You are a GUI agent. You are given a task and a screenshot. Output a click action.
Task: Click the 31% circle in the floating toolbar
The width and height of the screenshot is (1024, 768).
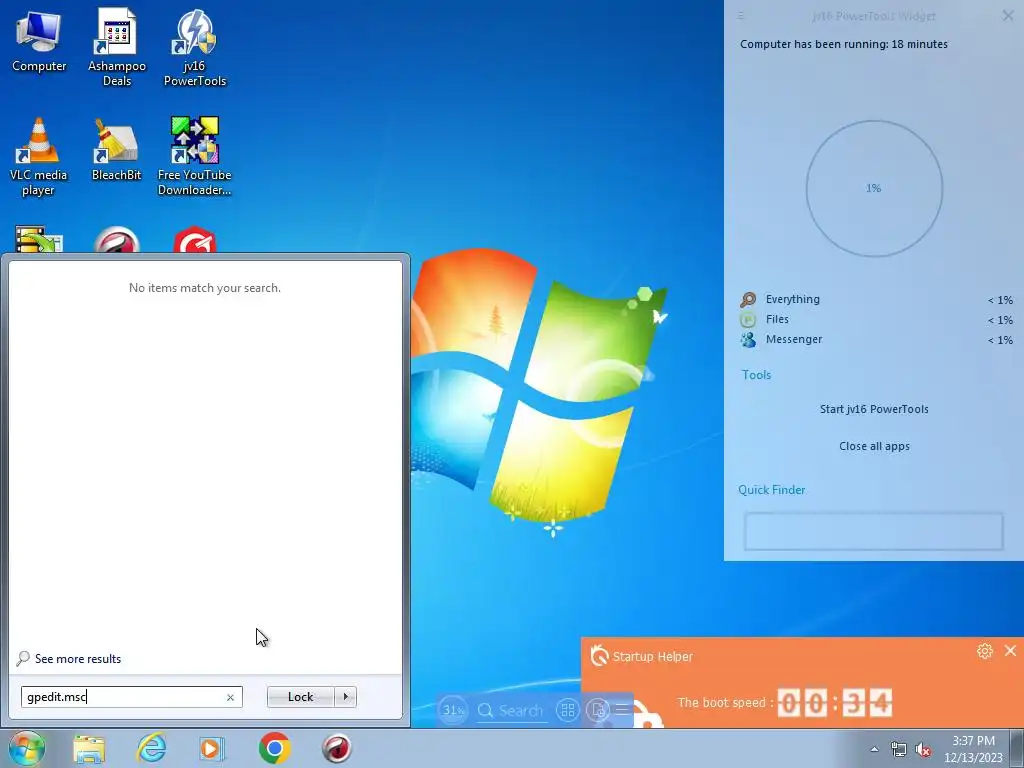[453, 710]
